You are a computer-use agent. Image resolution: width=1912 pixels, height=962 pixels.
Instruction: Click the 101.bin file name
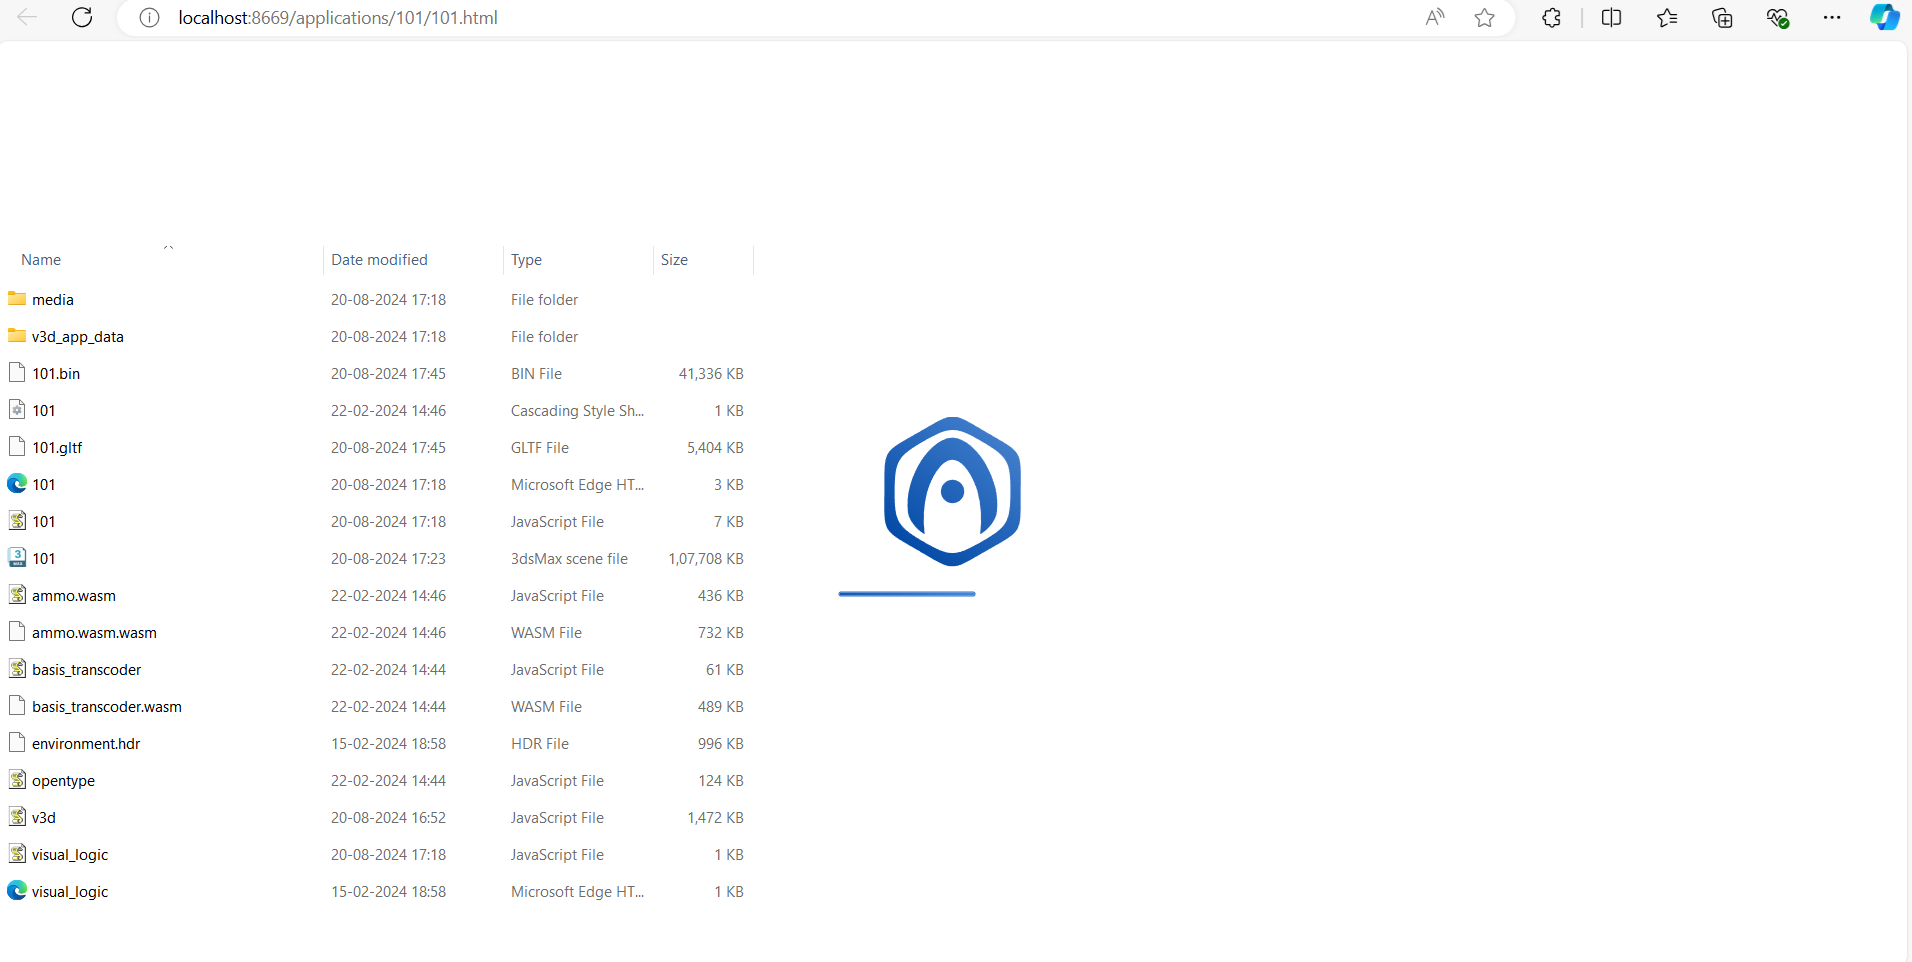point(56,374)
